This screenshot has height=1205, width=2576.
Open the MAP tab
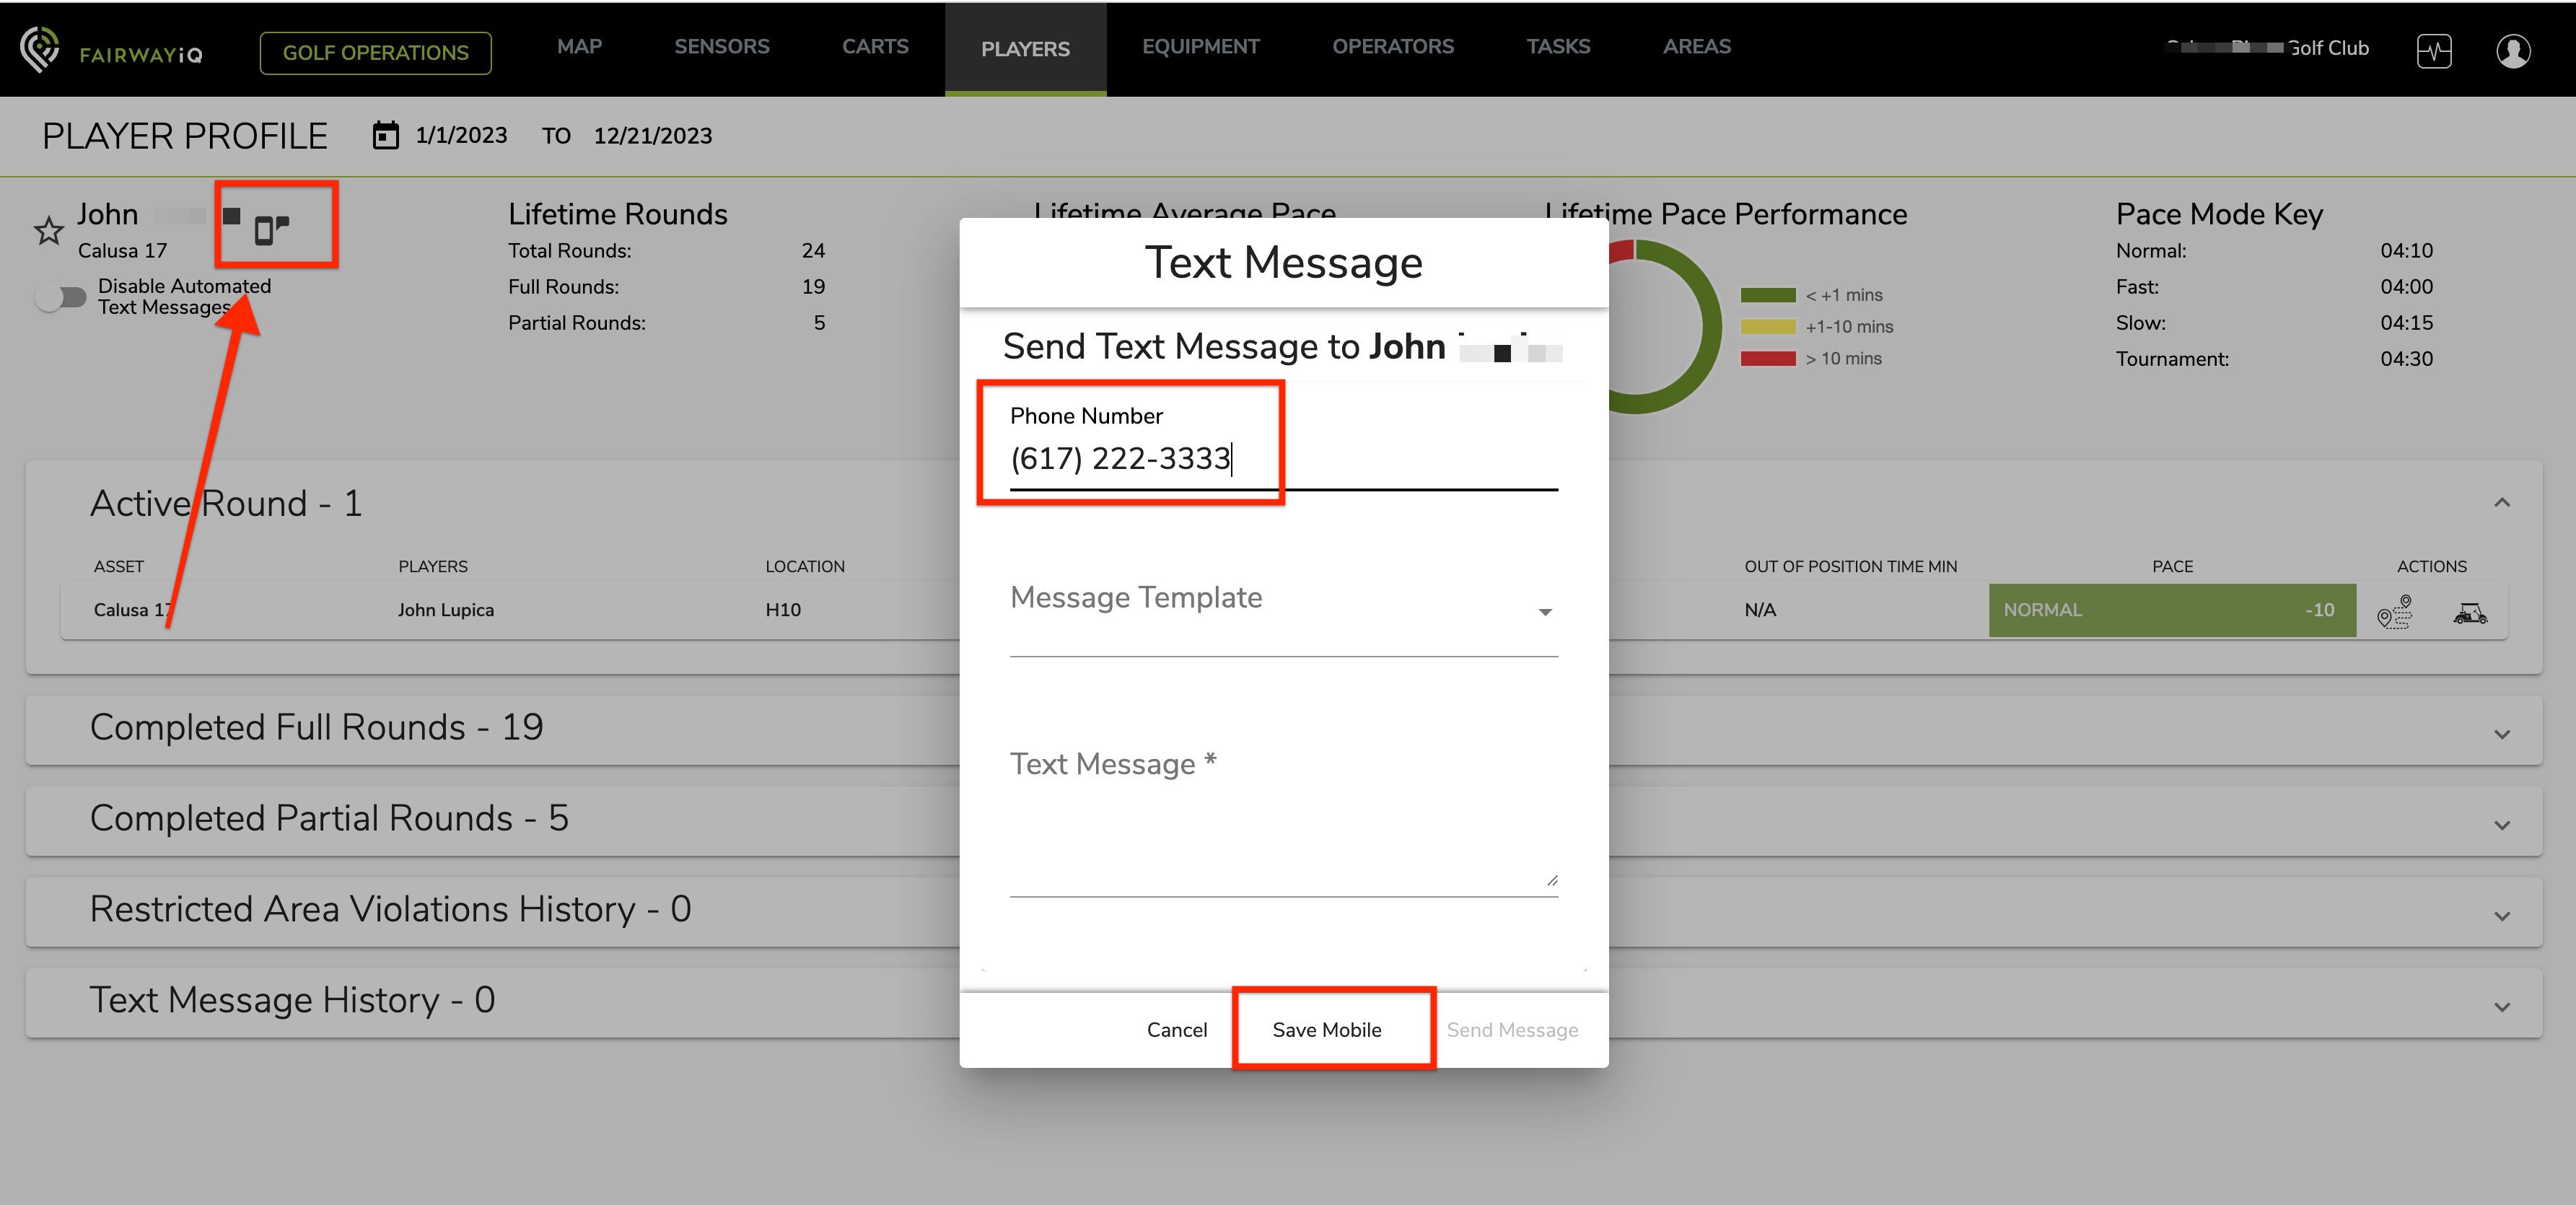tap(579, 46)
